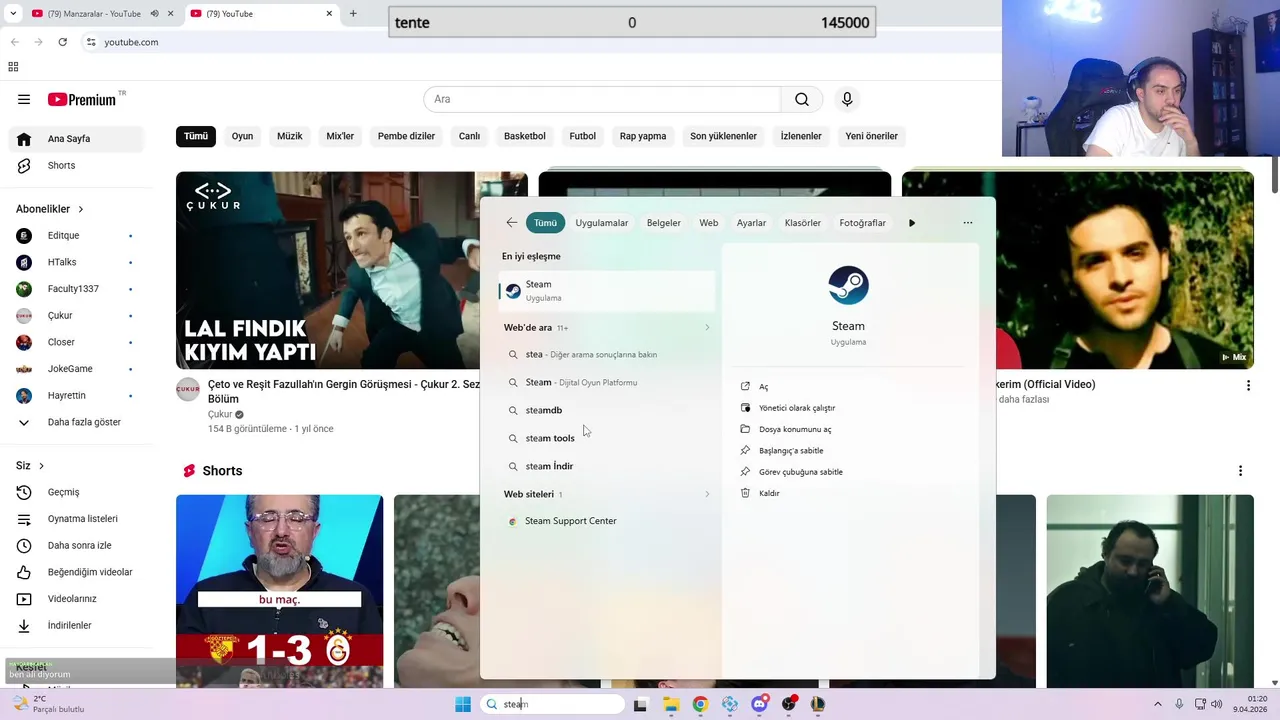Click the YouTube search magnifier button

click(x=802, y=99)
